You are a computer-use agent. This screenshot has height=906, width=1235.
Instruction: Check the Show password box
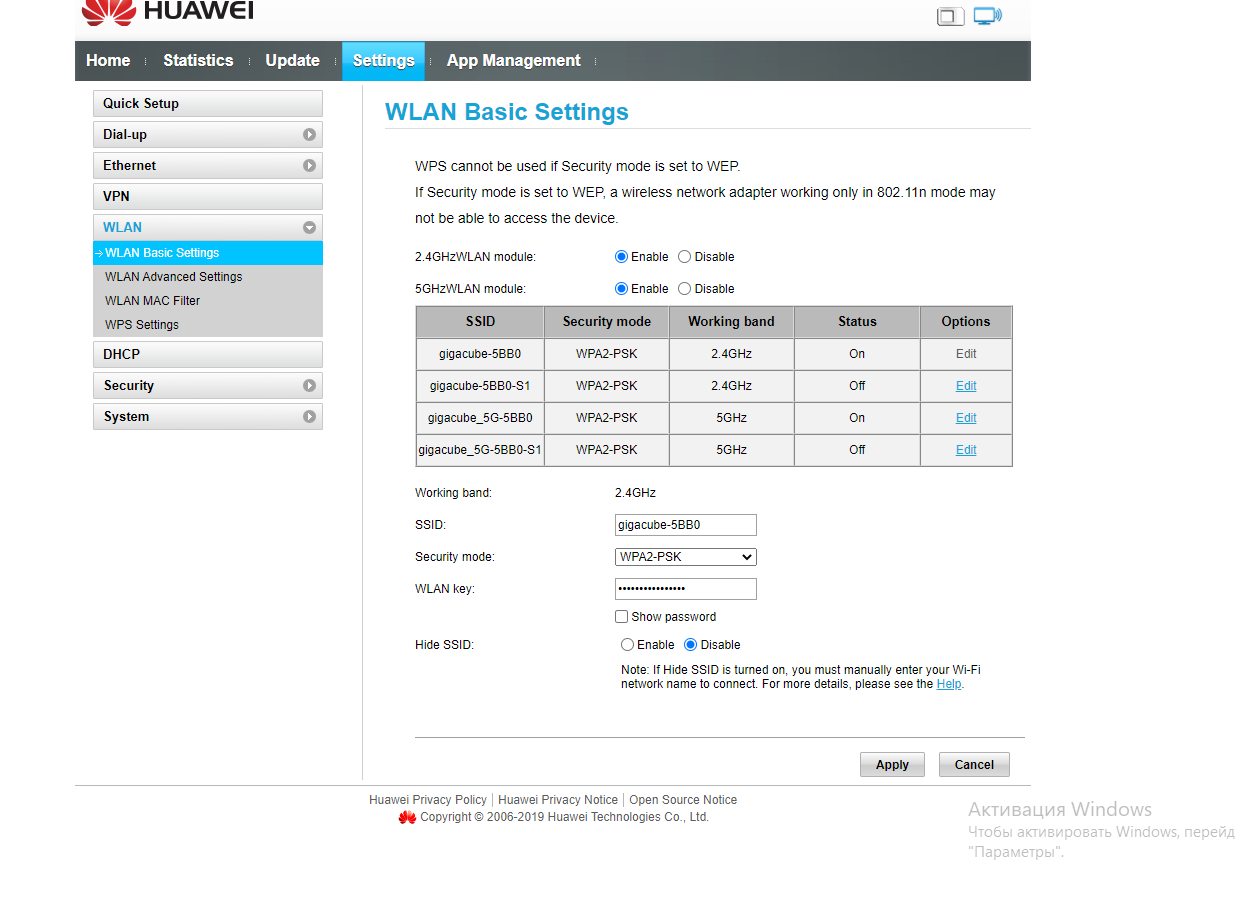click(622, 617)
